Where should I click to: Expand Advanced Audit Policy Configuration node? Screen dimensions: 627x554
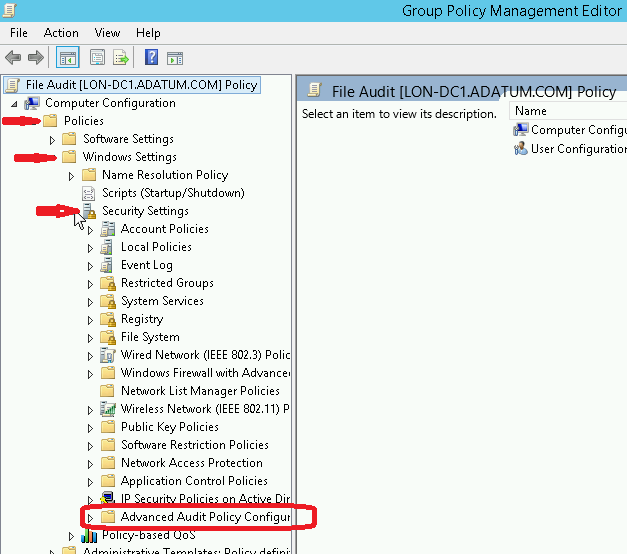(90, 518)
